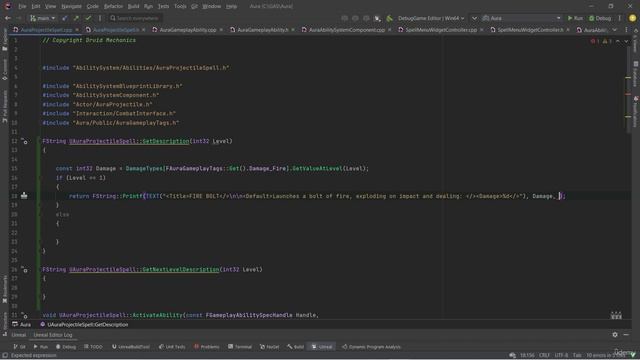The image size is (640, 360).
Task: Click the blue Update Project arrow
Action: click(x=64, y=18)
